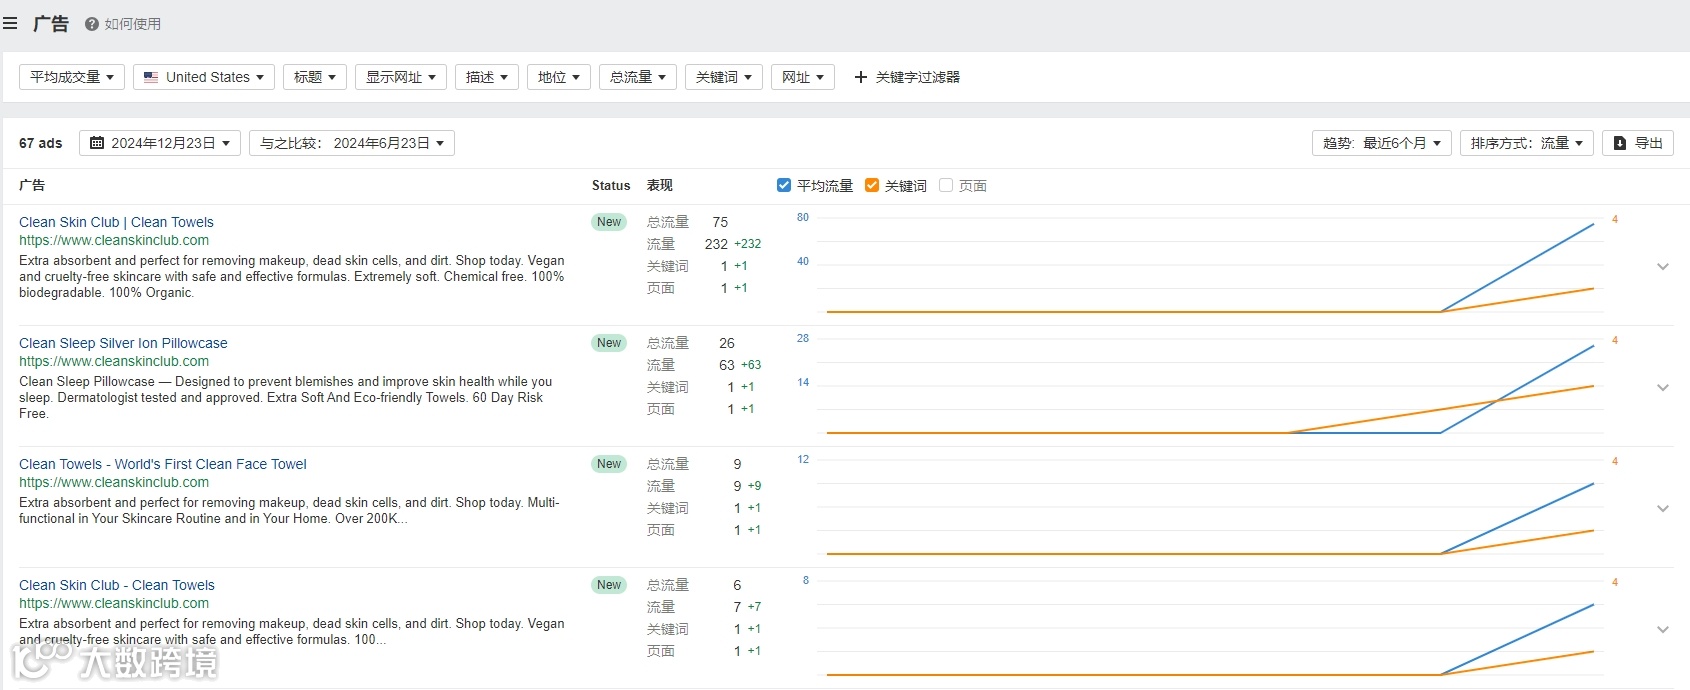Open the 排序方式 流量 sort dropdown
The width and height of the screenshot is (1690, 690).
tap(1526, 143)
